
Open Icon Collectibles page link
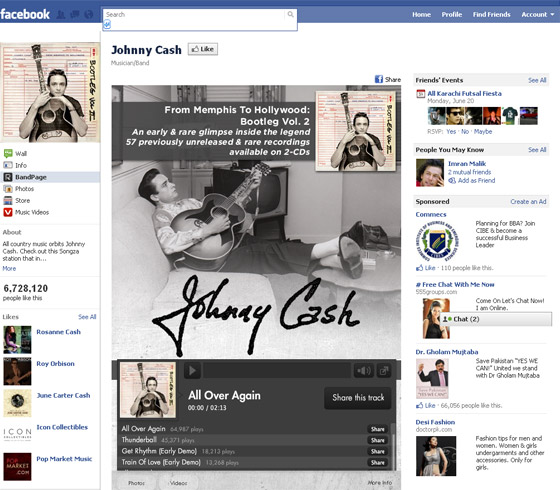62,427
